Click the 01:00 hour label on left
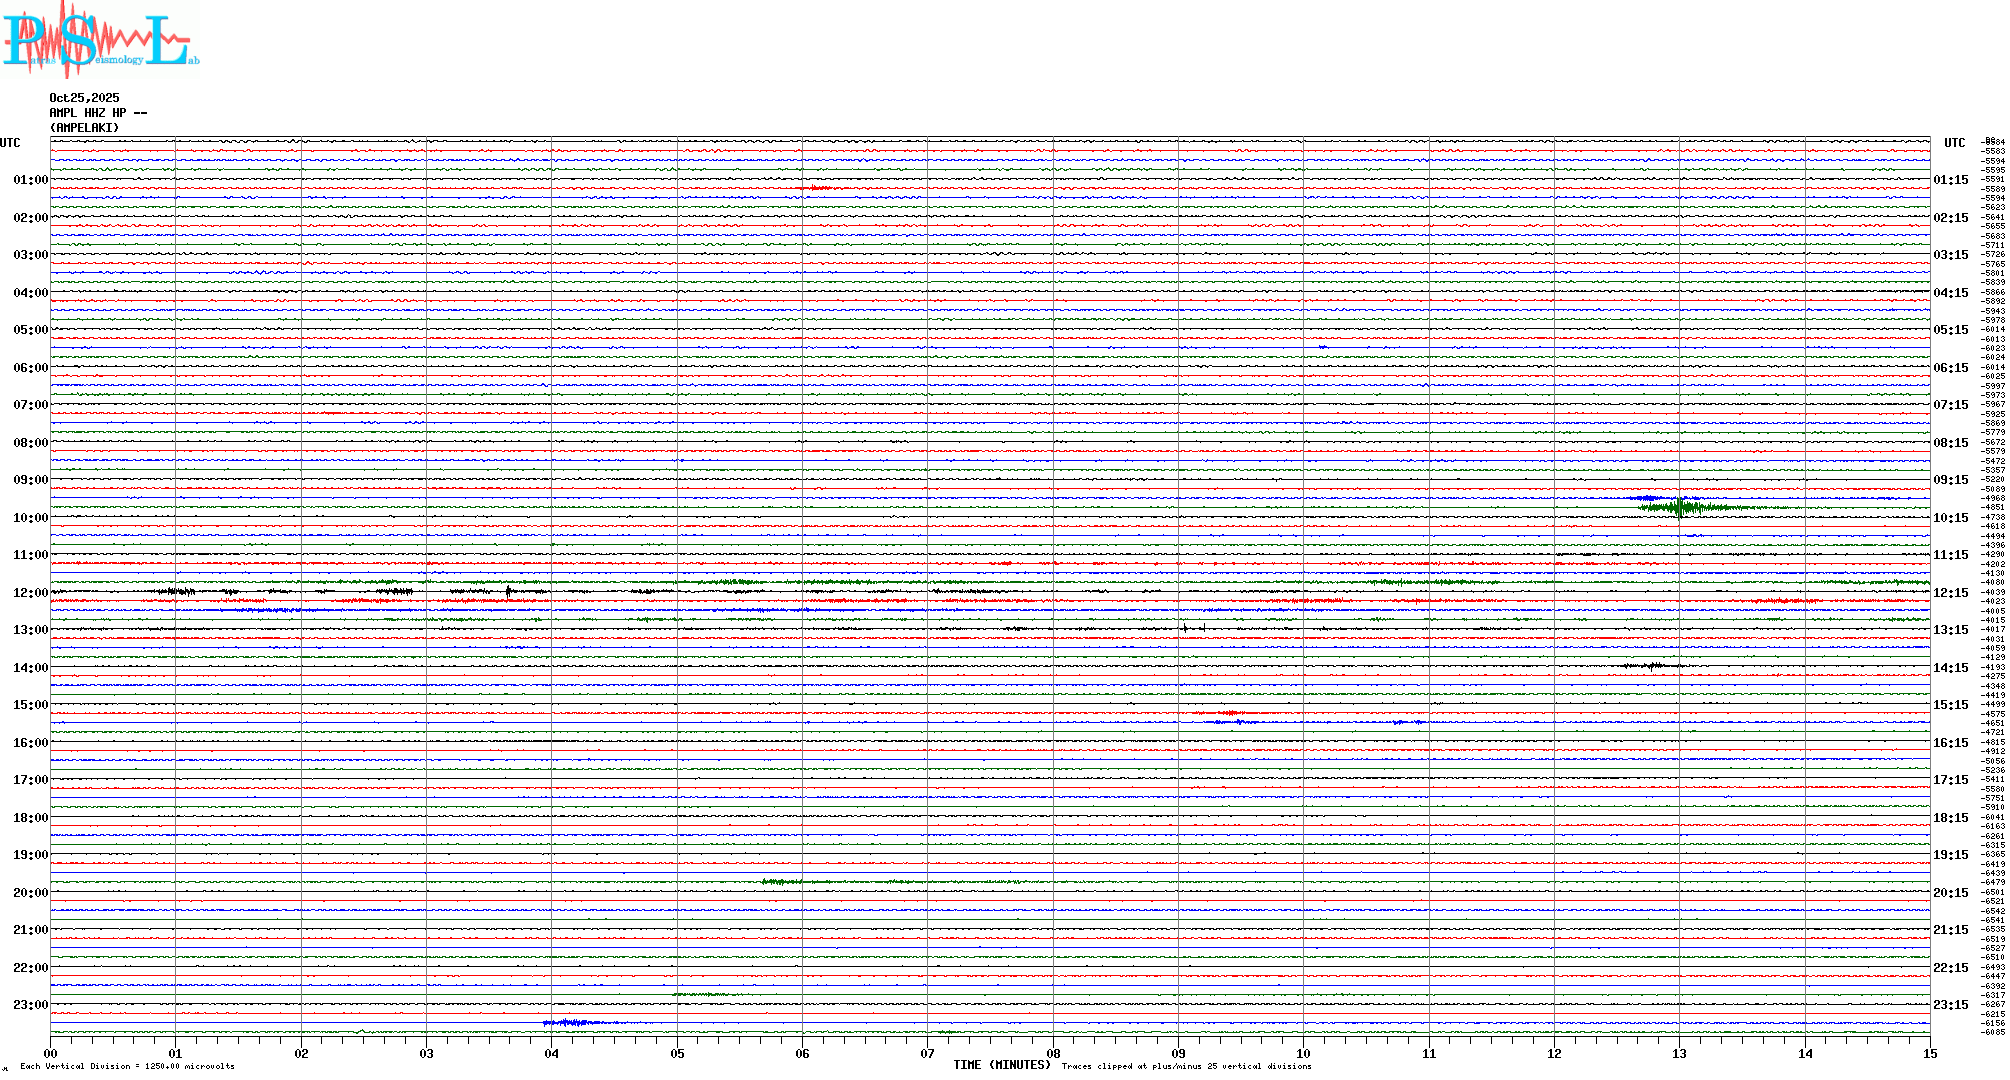 point(30,180)
